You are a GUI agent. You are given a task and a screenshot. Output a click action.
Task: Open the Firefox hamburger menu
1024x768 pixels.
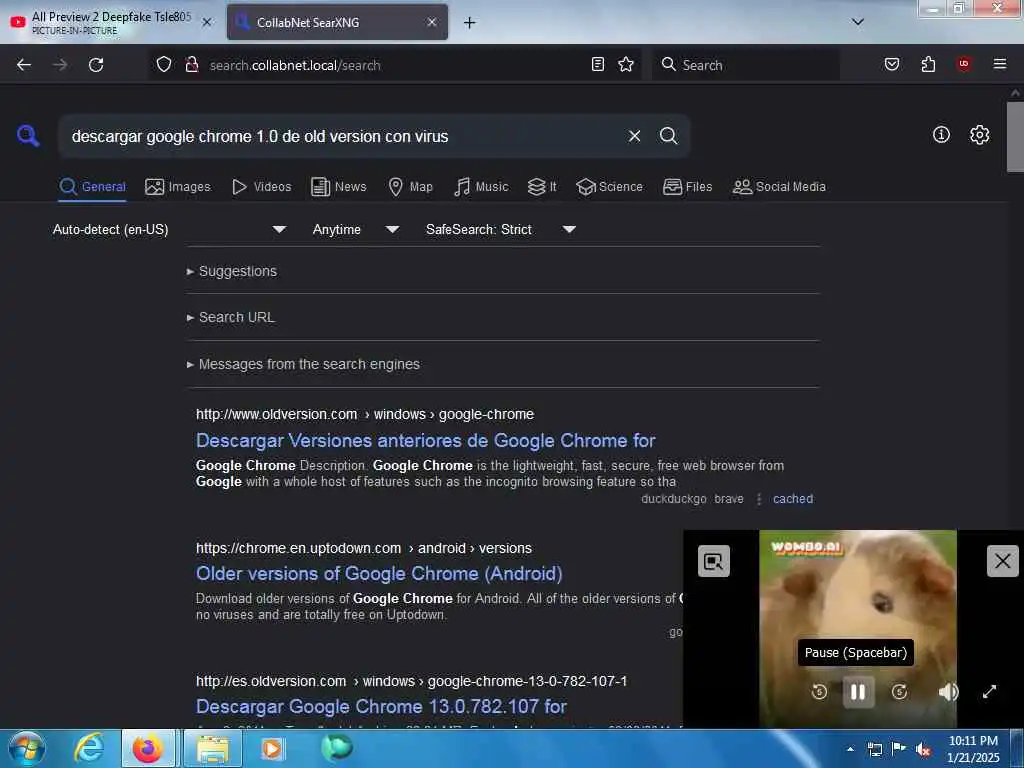point(999,64)
